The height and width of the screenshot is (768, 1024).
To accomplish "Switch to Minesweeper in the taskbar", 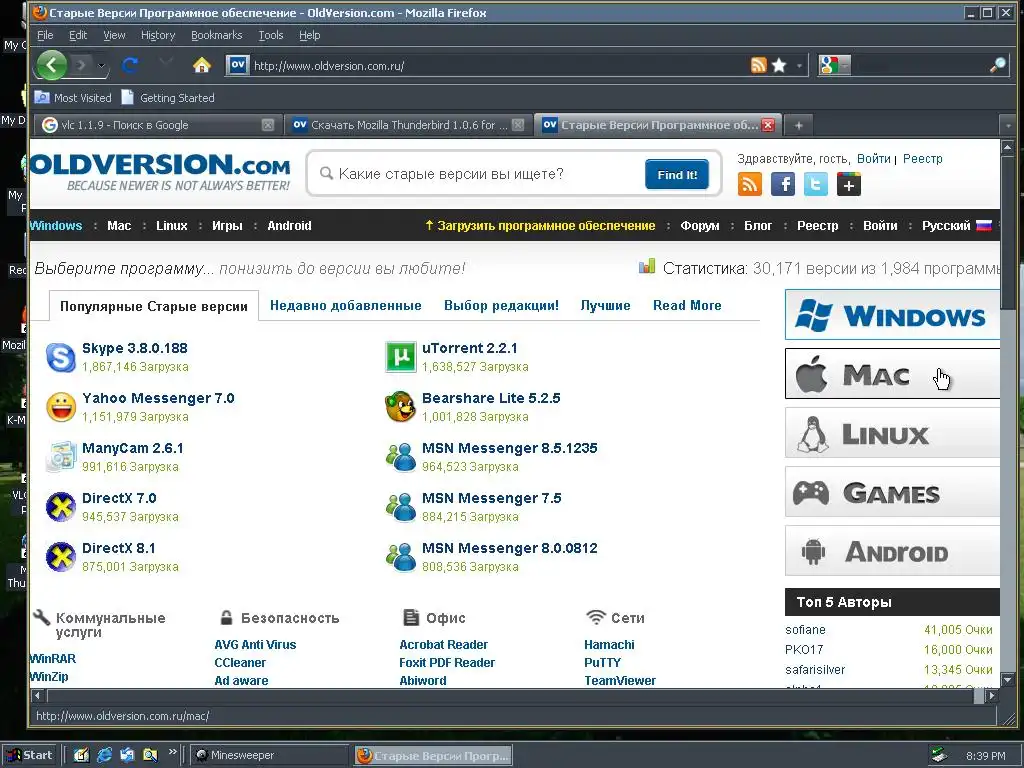I will point(268,755).
